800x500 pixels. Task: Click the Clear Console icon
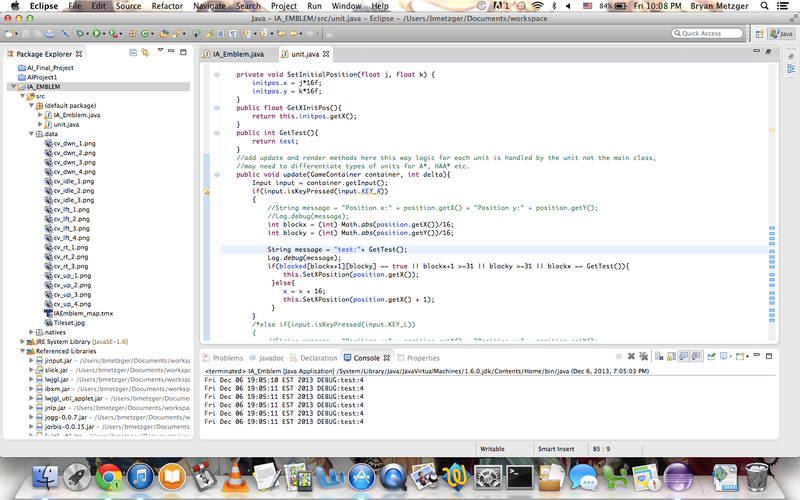click(x=659, y=357)
